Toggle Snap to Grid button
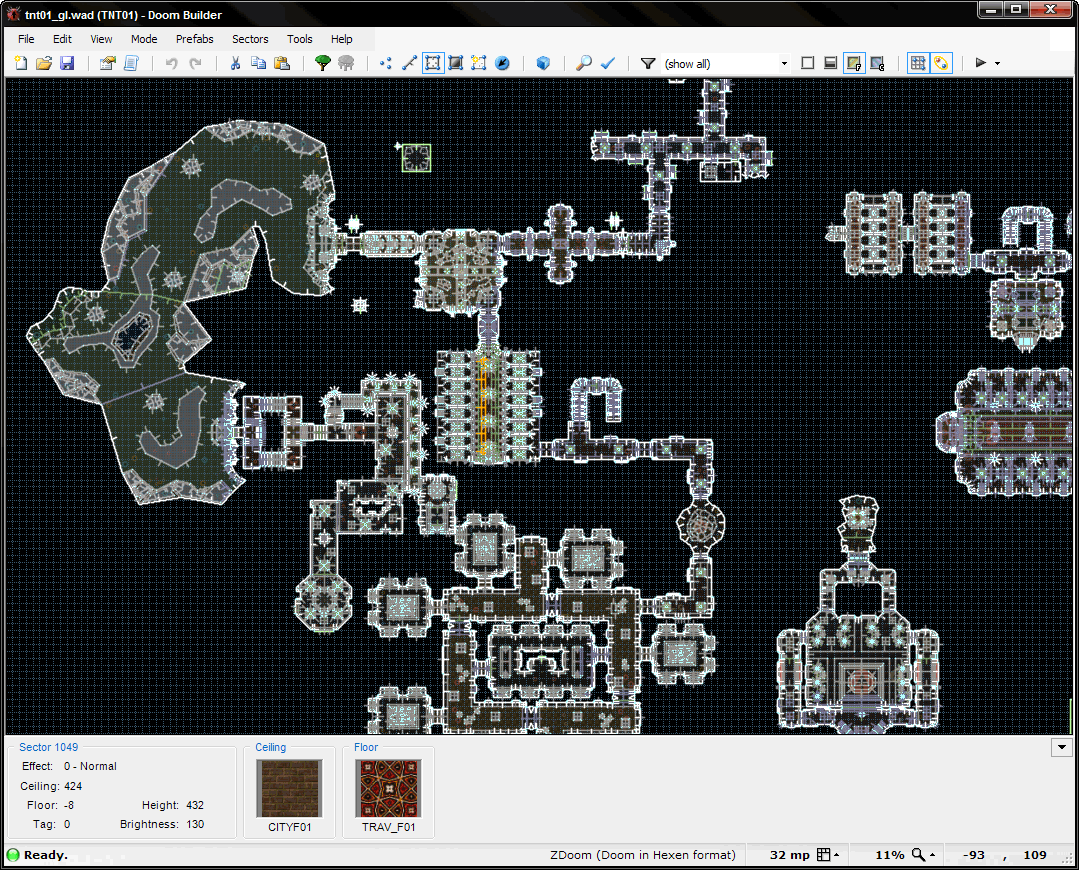 click(x=918, y=63)
